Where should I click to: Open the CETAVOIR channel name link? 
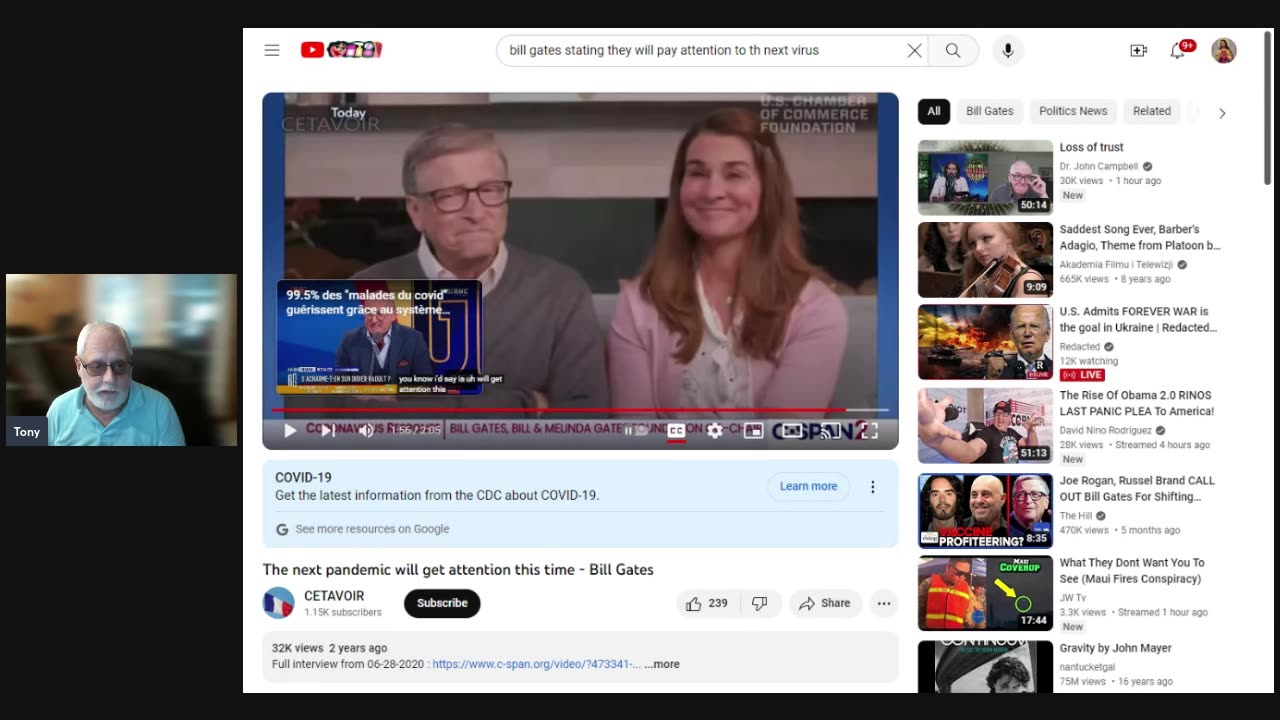click(334, 596)
